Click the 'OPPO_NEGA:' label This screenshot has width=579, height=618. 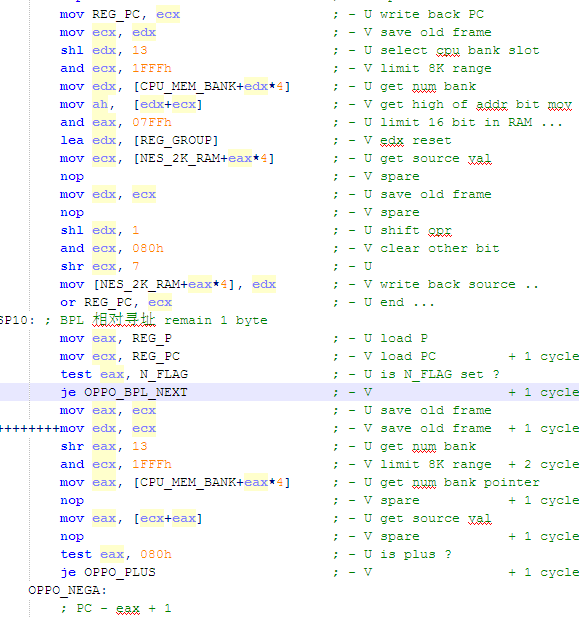coord(68,590)
